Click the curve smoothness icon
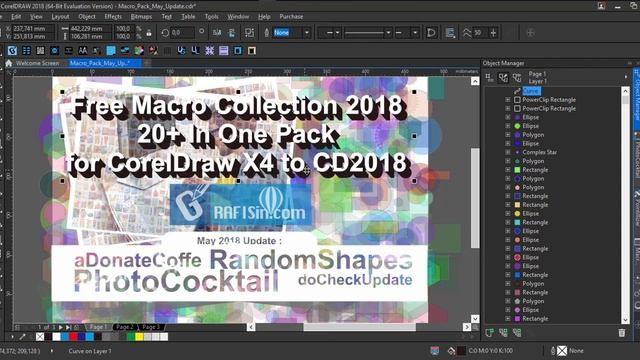Screen dimensions: 640x360 point(467,33)
